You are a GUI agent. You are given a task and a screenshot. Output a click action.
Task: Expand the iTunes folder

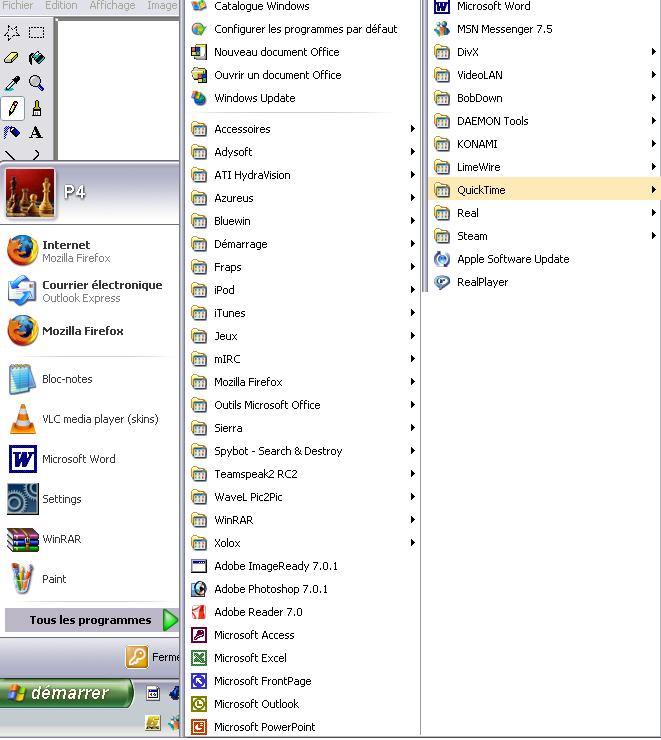(302, 313)
